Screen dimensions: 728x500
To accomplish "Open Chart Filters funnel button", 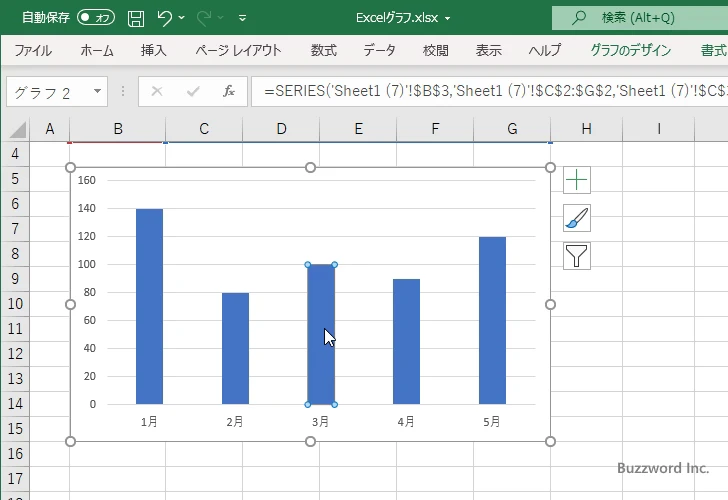I will point(577,256).
